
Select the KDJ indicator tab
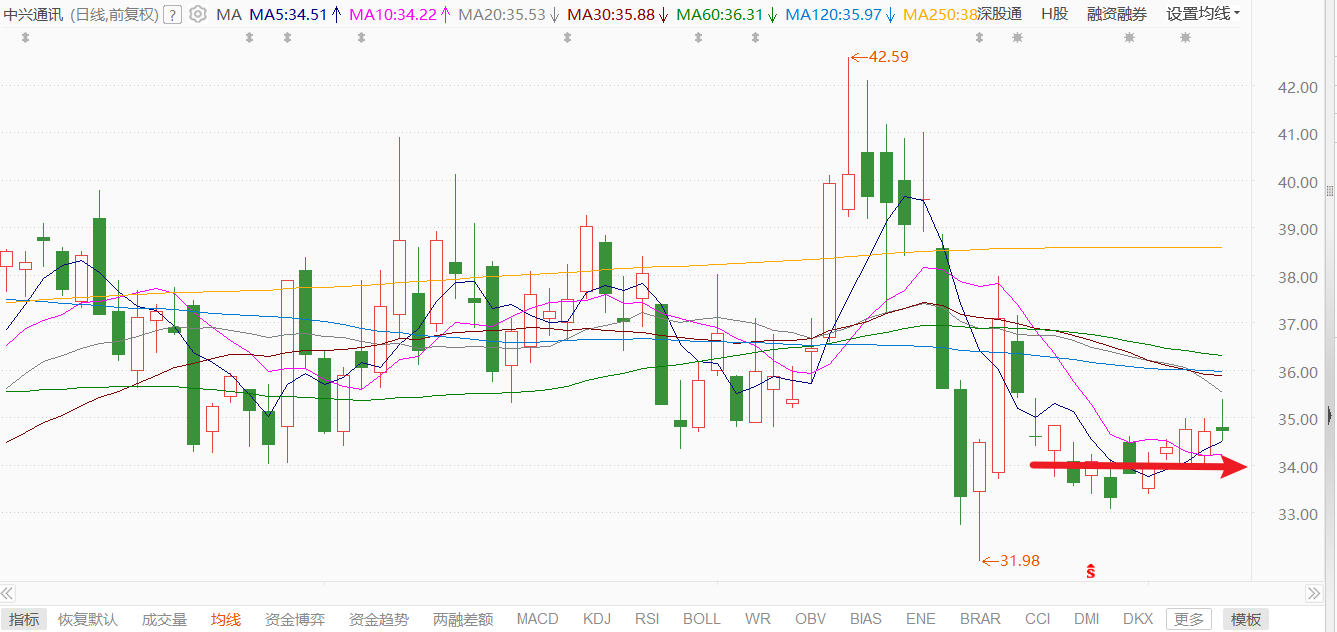click(597, 619)
